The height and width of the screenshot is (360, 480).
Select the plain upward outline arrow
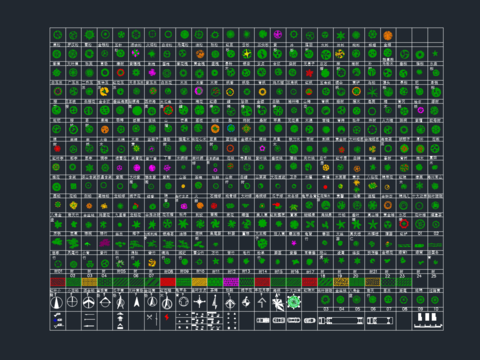[x=262, y=302]
